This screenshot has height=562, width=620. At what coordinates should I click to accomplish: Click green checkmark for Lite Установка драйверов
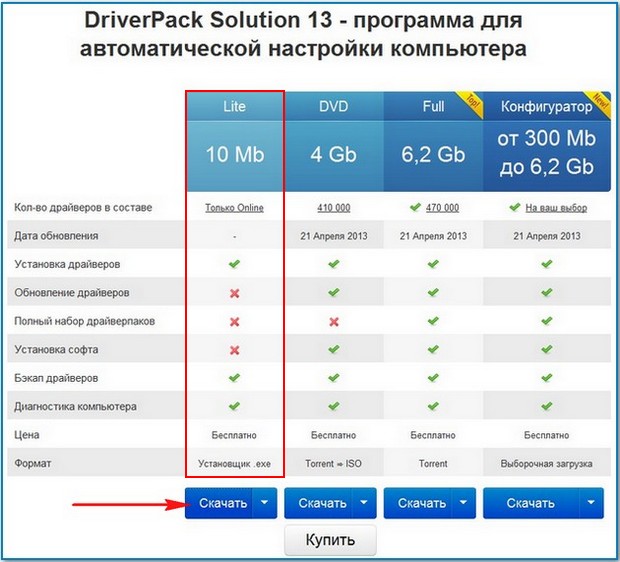[234, 265]
